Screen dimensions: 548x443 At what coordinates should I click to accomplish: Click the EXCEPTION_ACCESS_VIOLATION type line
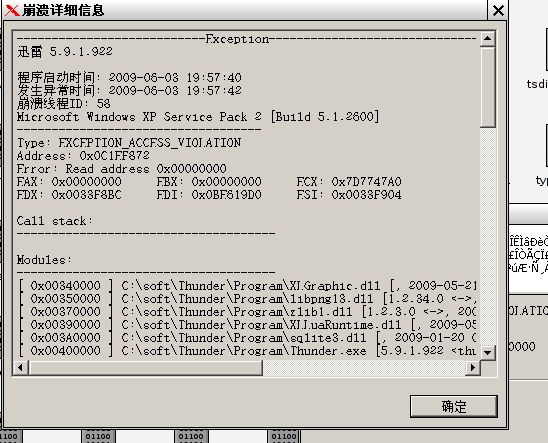click(129, 143)
